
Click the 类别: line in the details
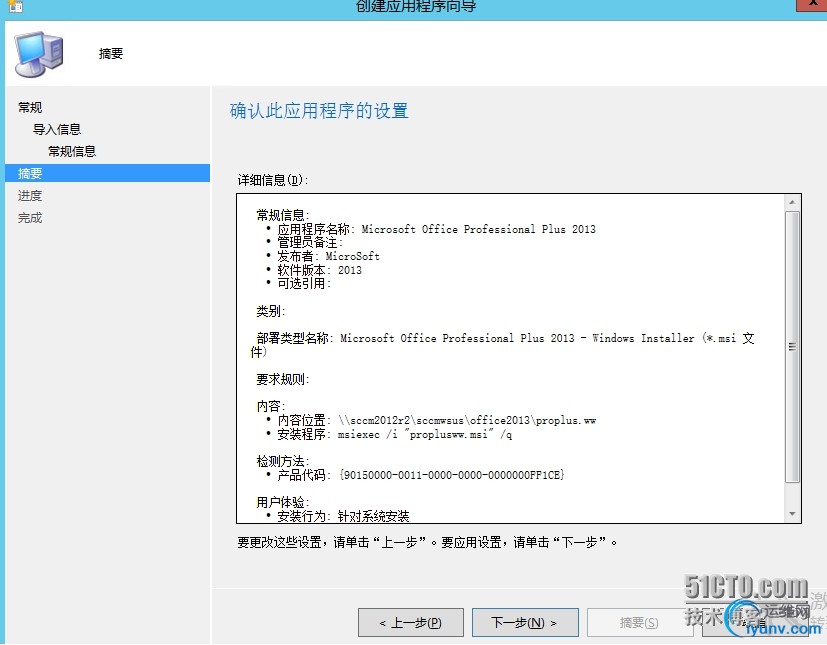(x=271, y=311)
